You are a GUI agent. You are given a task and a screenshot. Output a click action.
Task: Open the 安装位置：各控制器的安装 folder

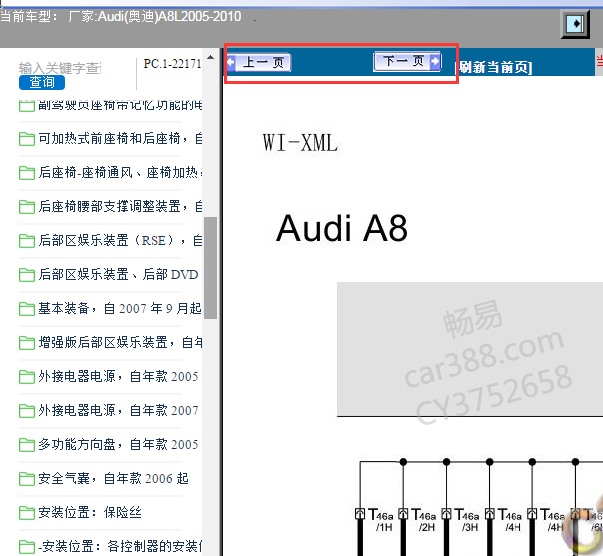(120, 546)
